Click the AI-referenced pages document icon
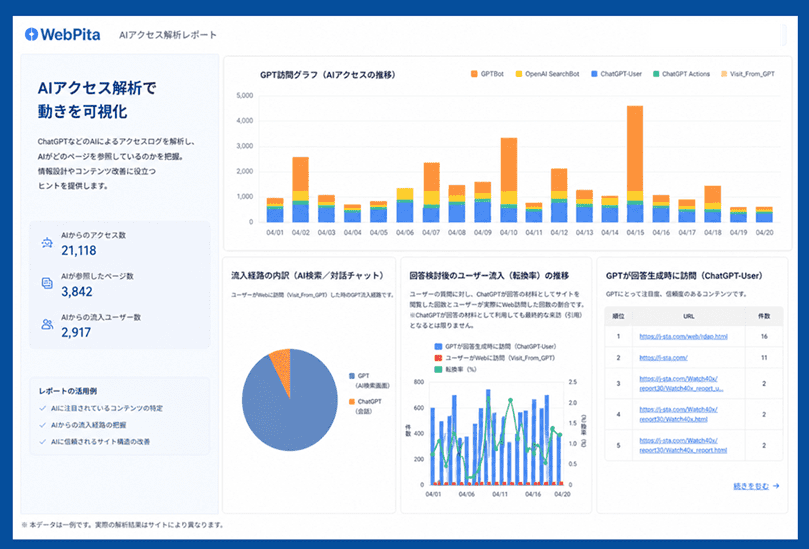This screenshot has height=549, width=809. click(x=46, y=284)
